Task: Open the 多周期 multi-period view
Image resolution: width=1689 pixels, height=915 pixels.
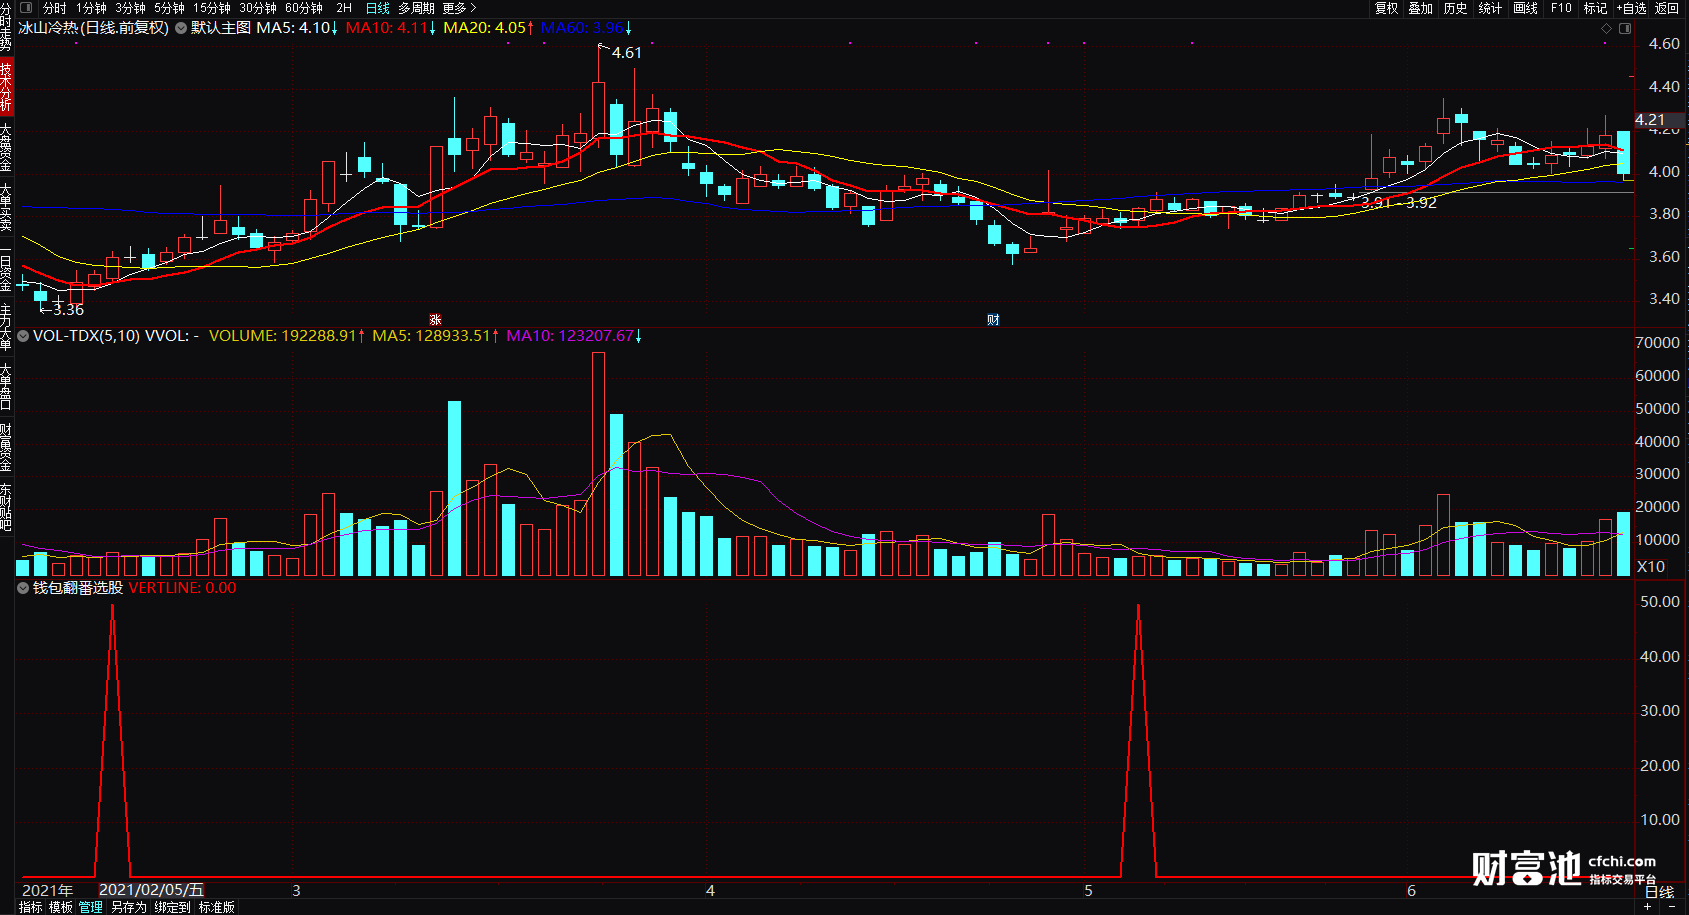Action: (416, 8)
